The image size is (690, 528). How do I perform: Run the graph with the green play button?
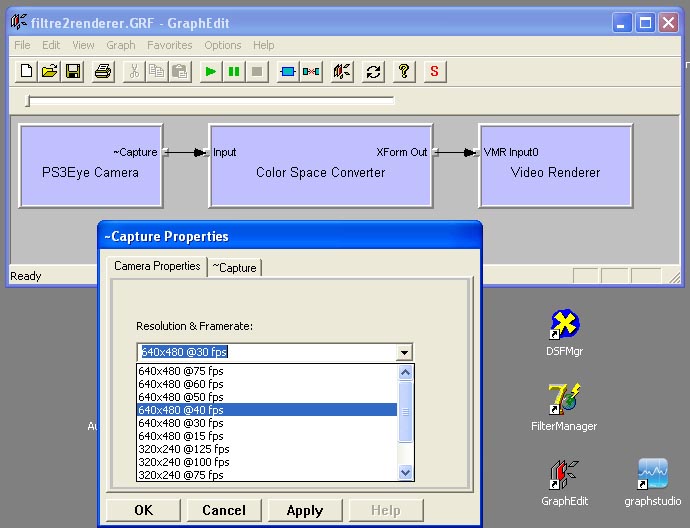pyautogui.click(x=211, y=71)
